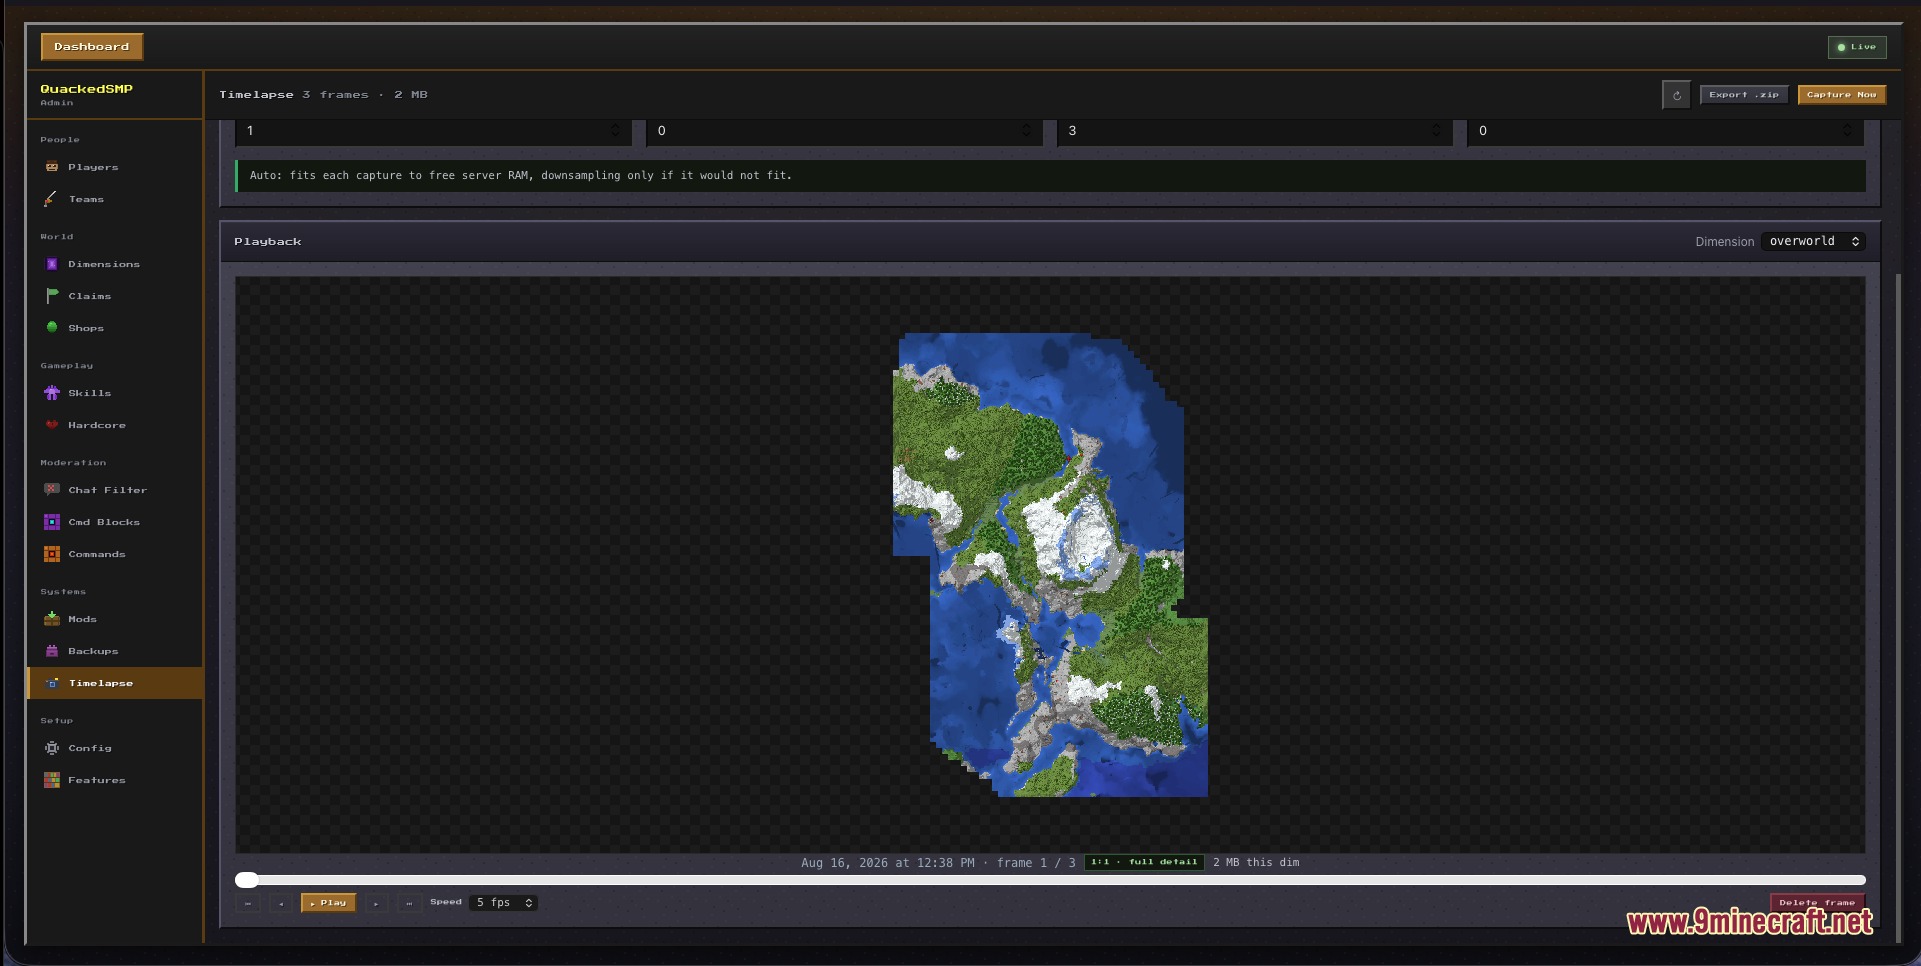Delete the current frame
The image size is (1921, 966).
coord(1817,902)
